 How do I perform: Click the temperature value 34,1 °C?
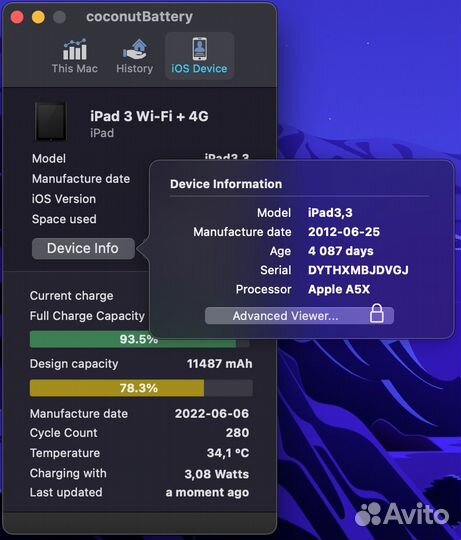click(228, 453)
